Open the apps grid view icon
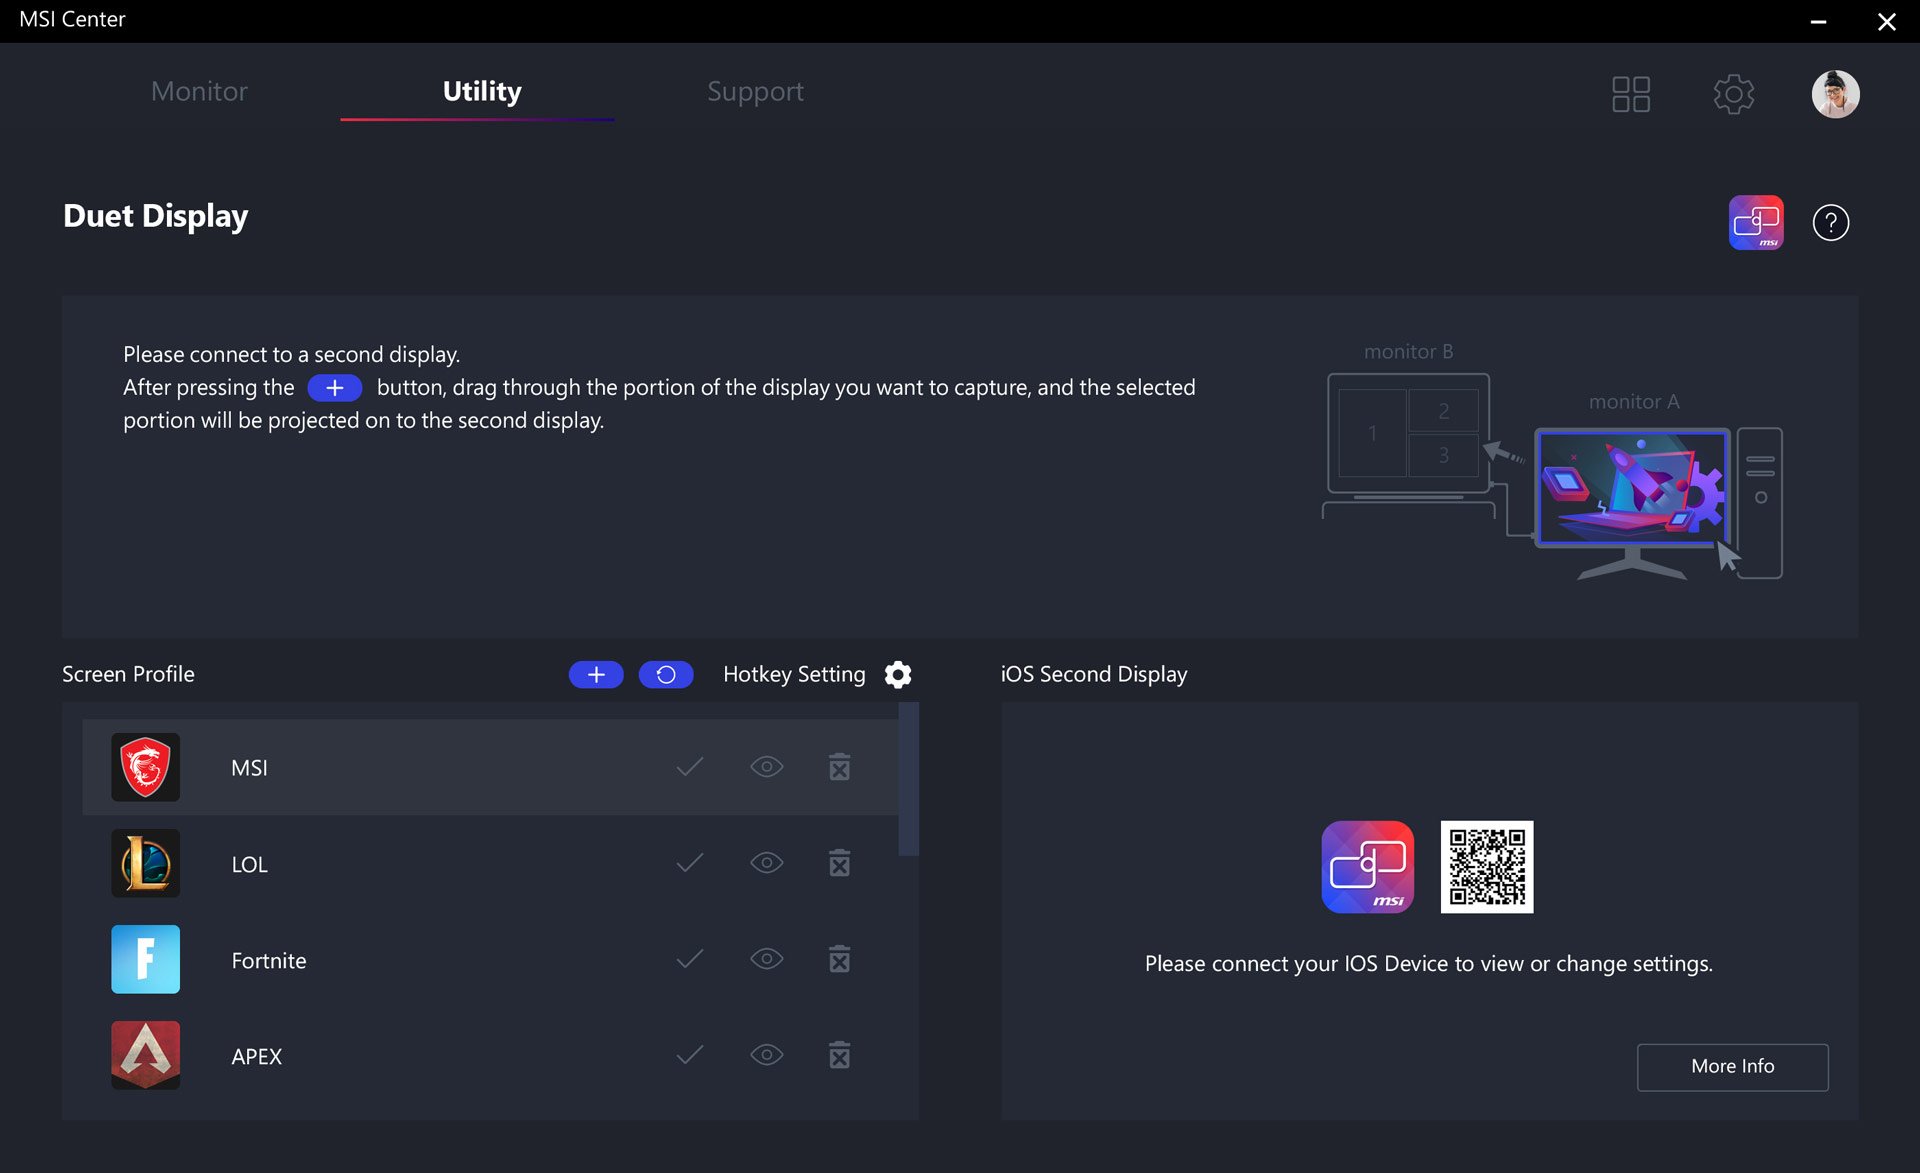Viewport: 1920px width, 1173px height. 1630,94
